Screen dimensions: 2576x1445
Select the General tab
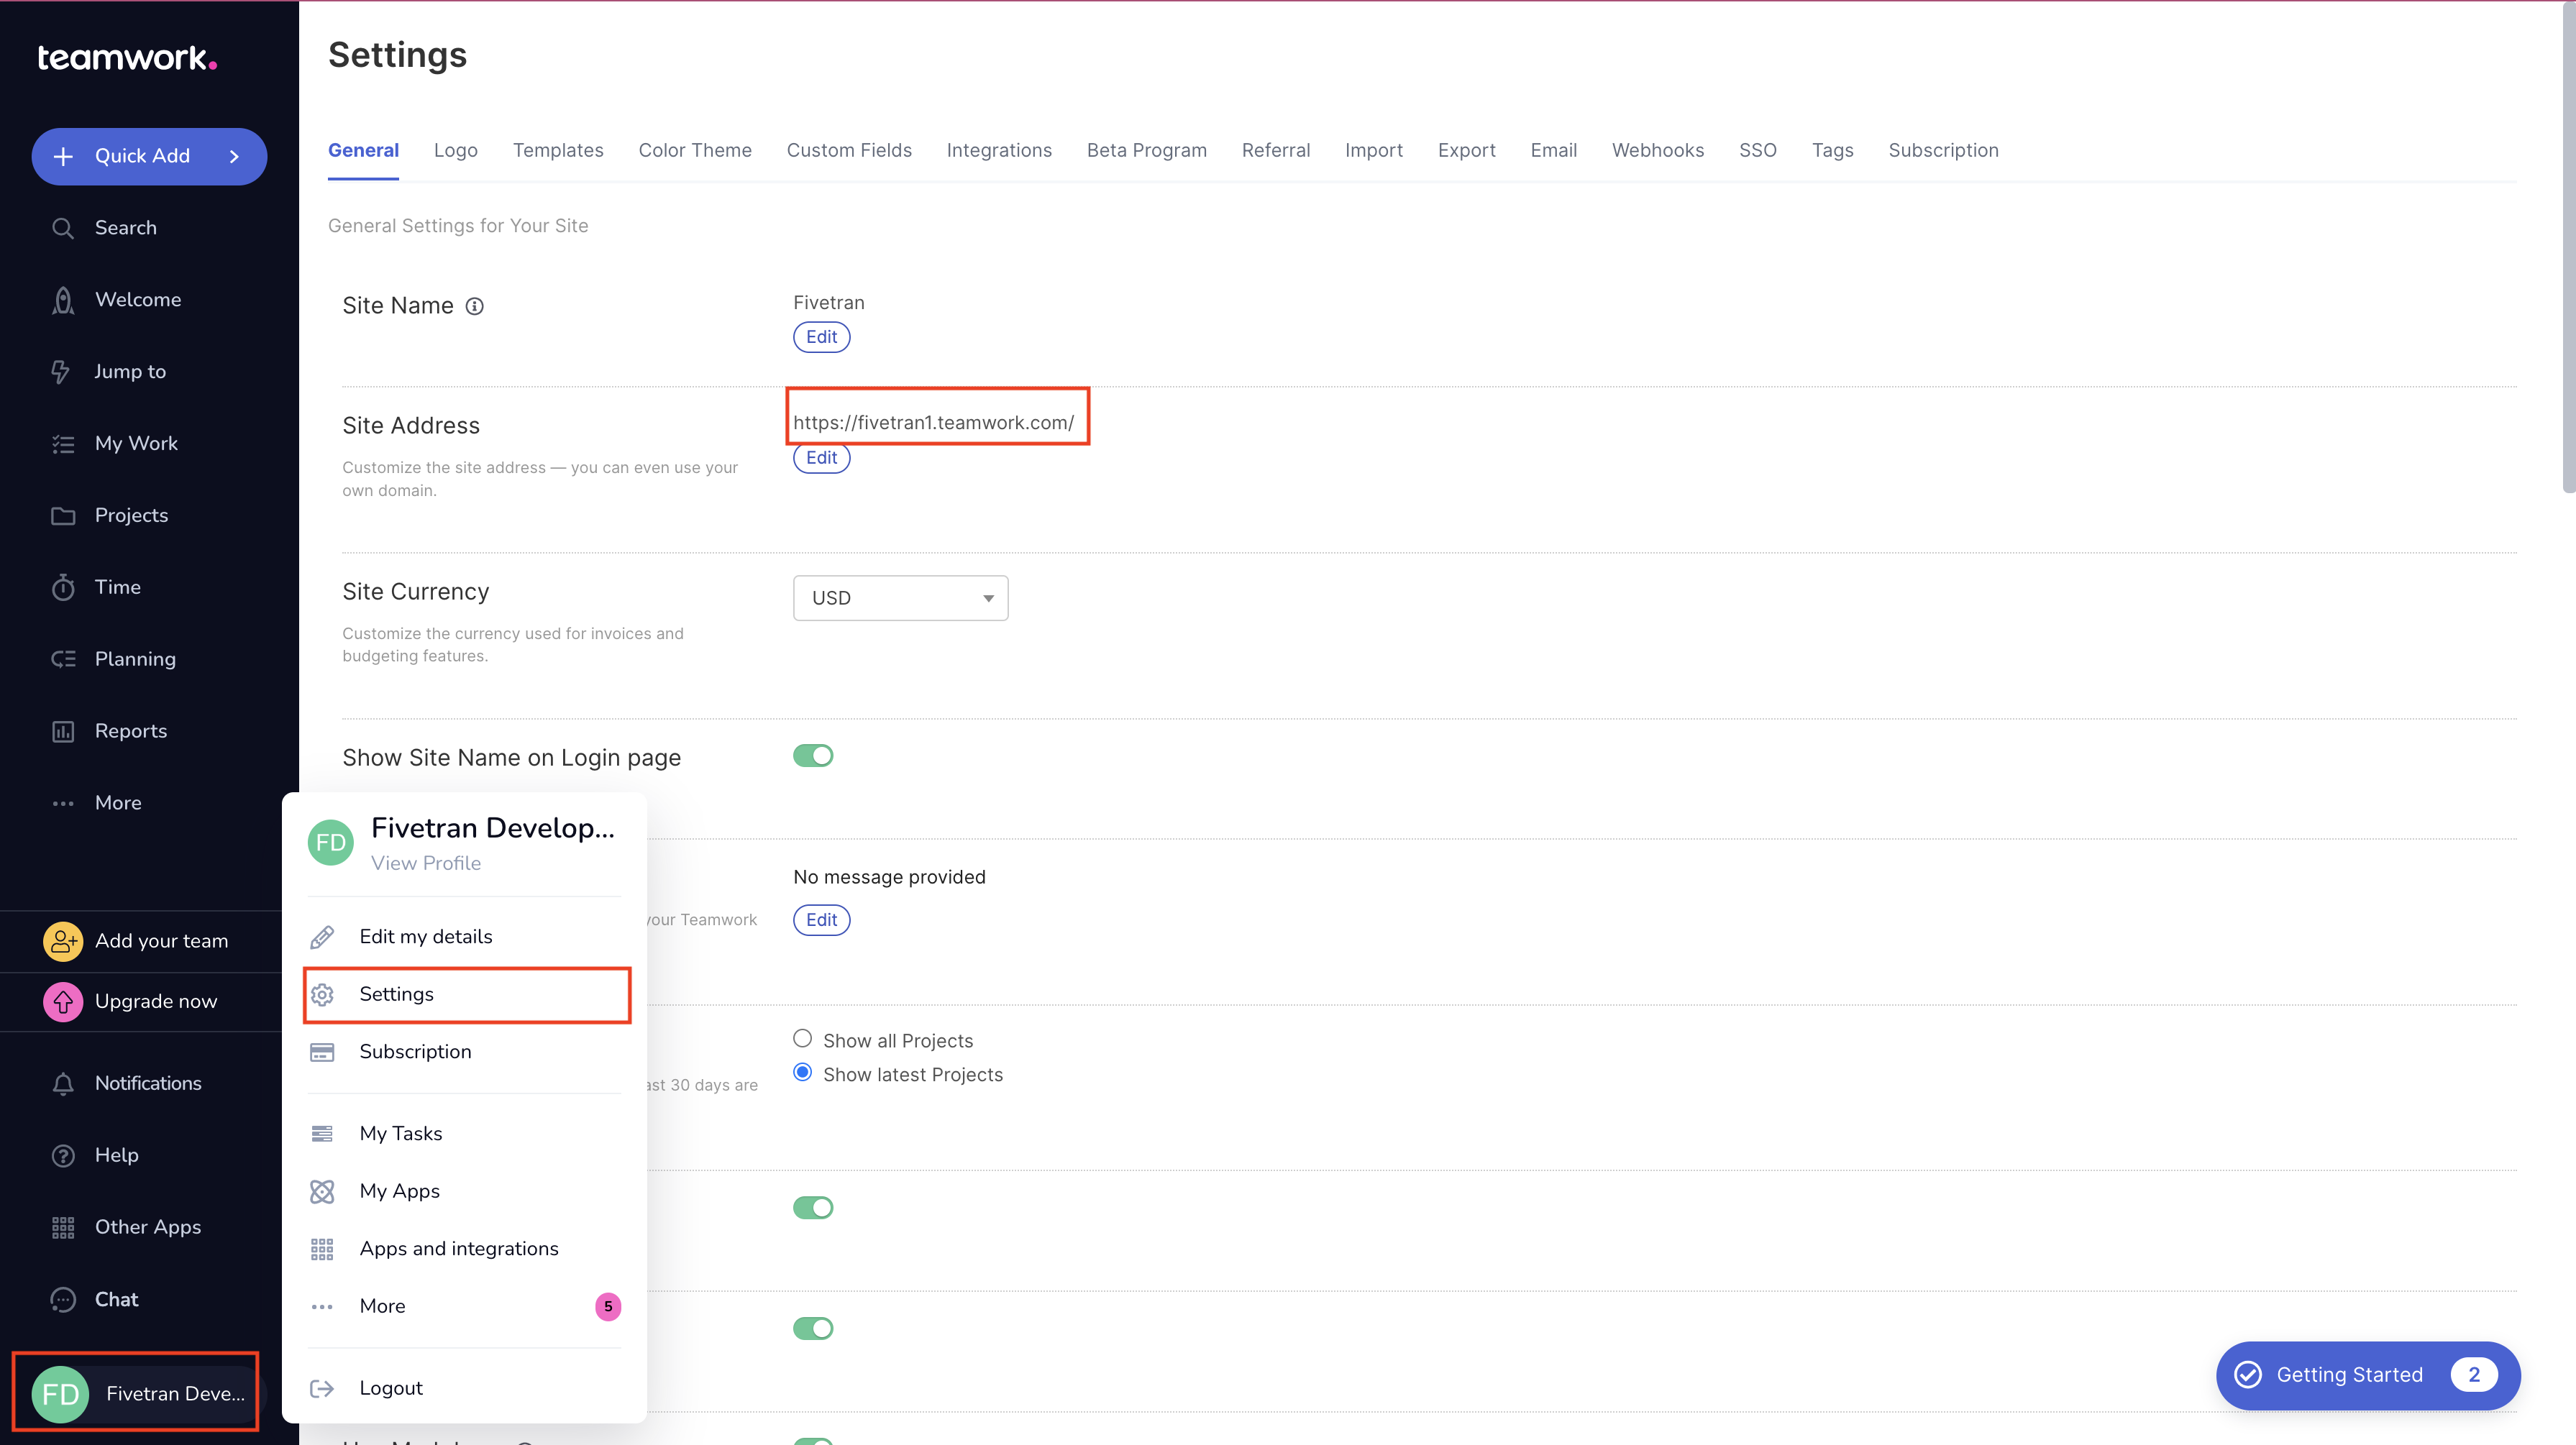pos(363,150)
